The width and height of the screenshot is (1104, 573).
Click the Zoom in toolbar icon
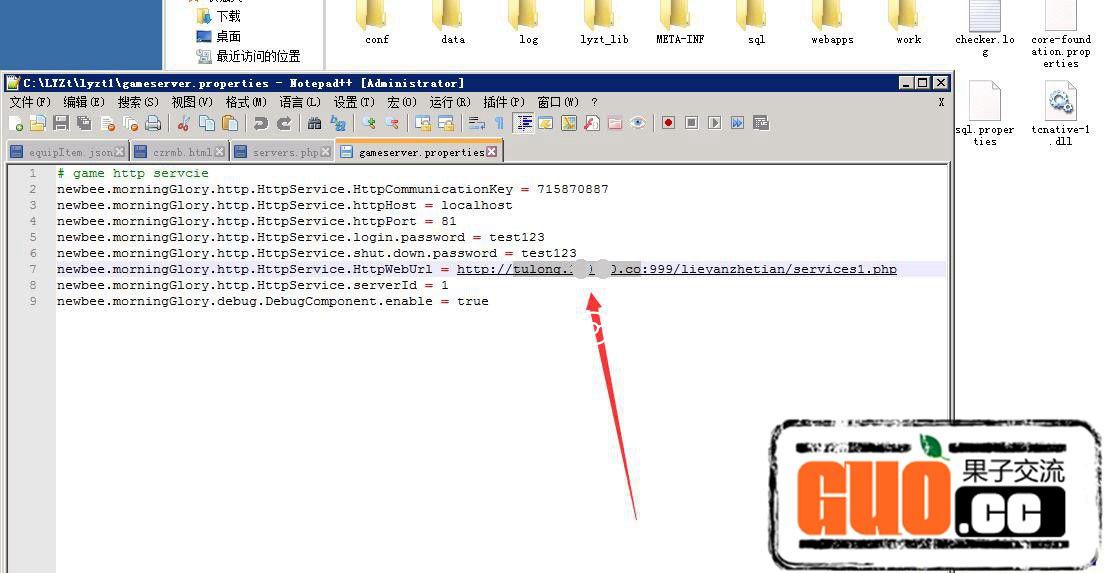coord(369,123)
